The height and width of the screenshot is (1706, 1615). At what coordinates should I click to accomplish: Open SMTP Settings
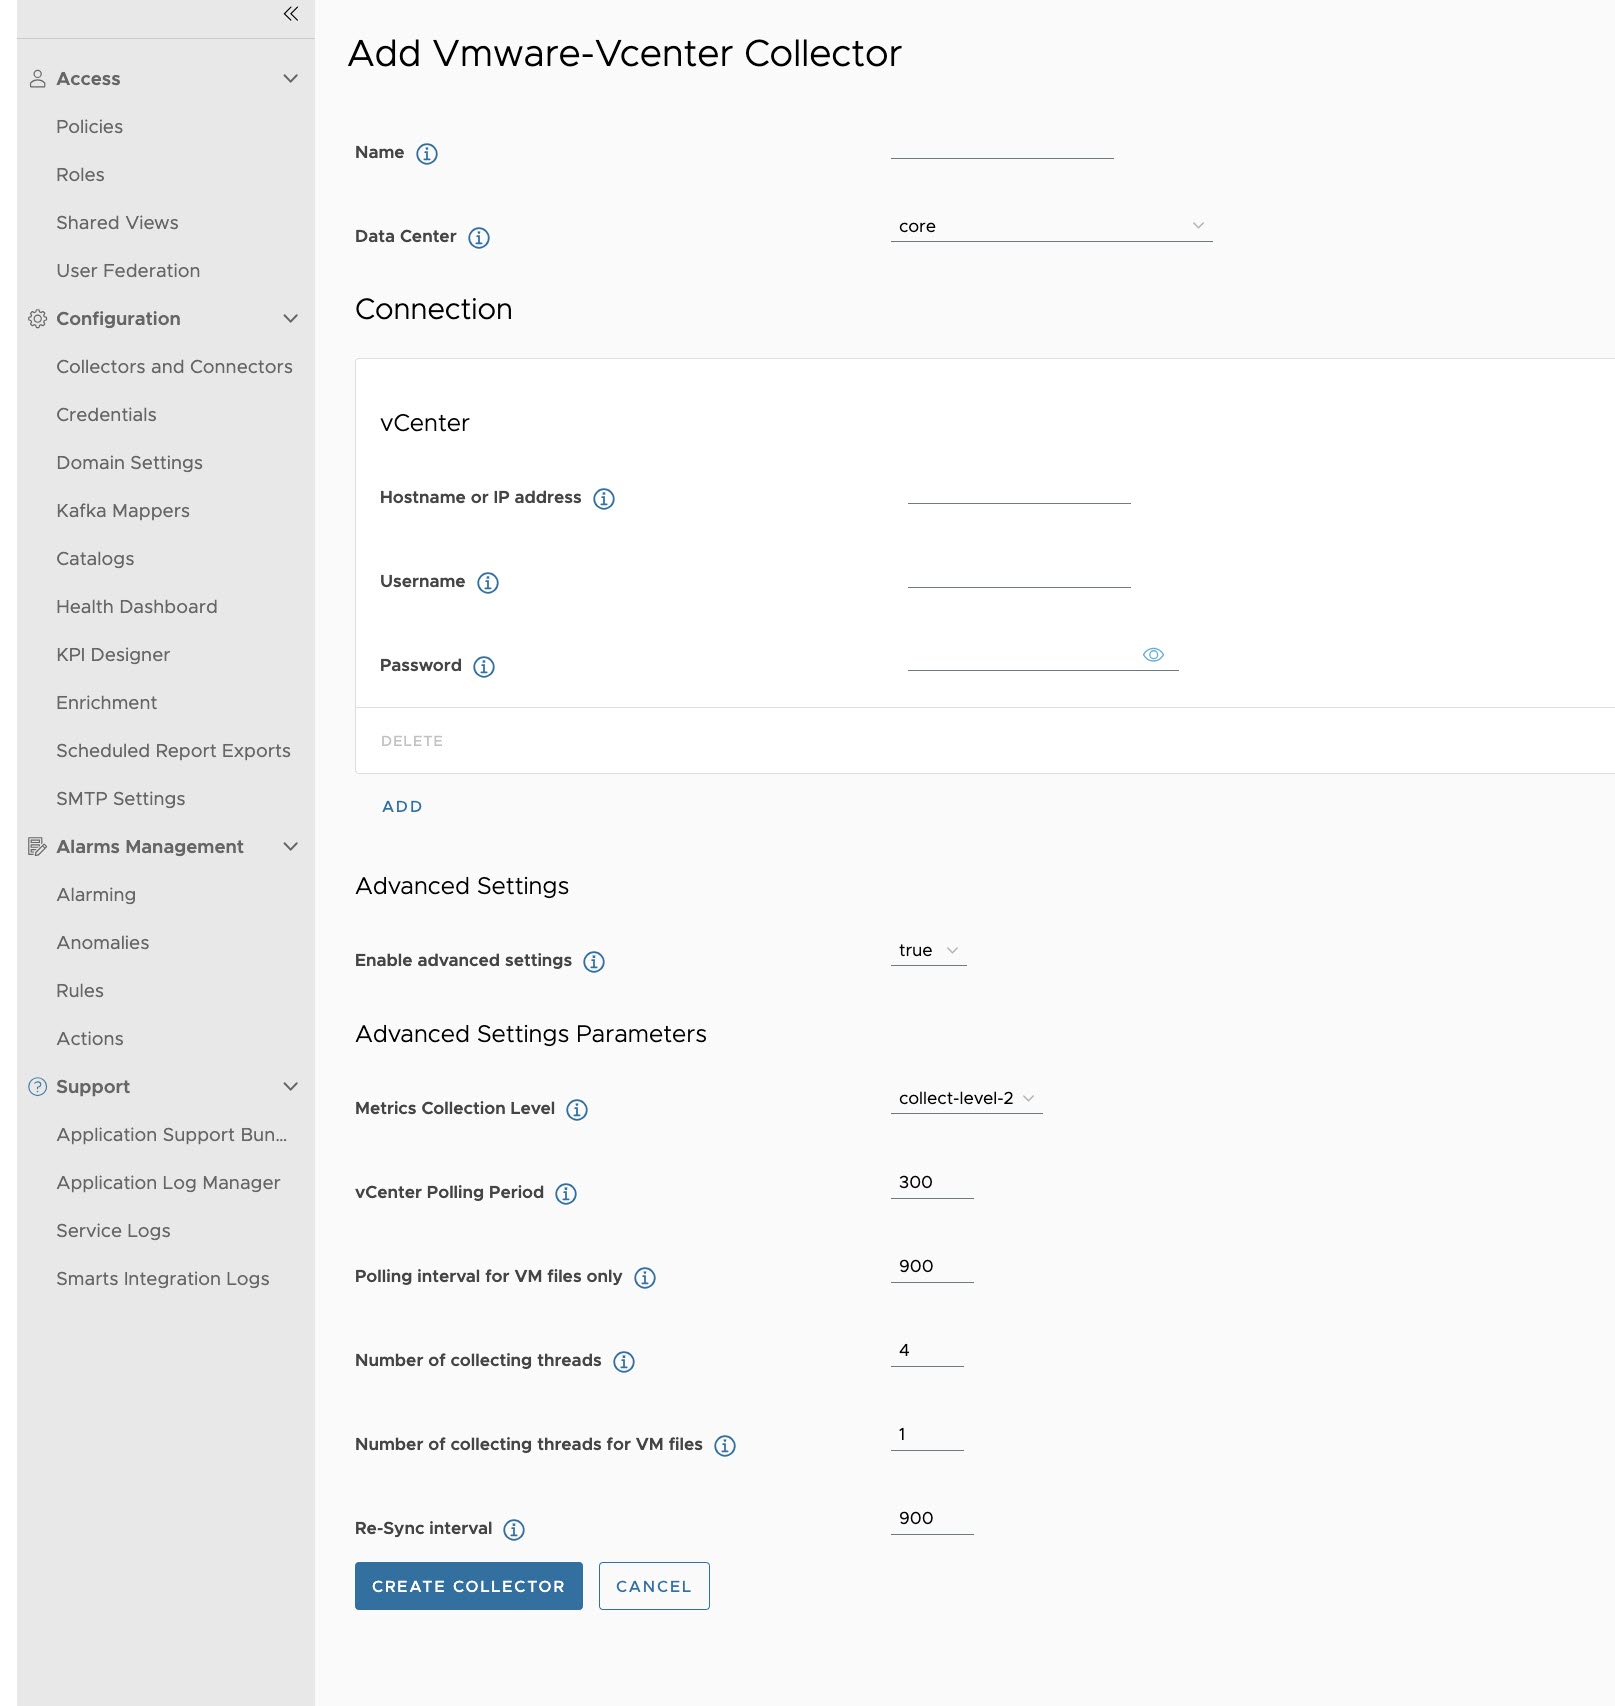coord(121,799)
